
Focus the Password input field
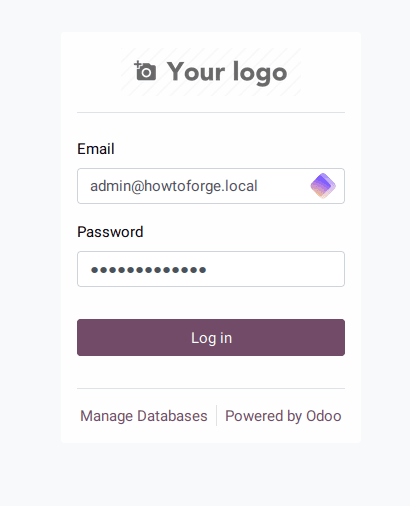coord(211,269)
